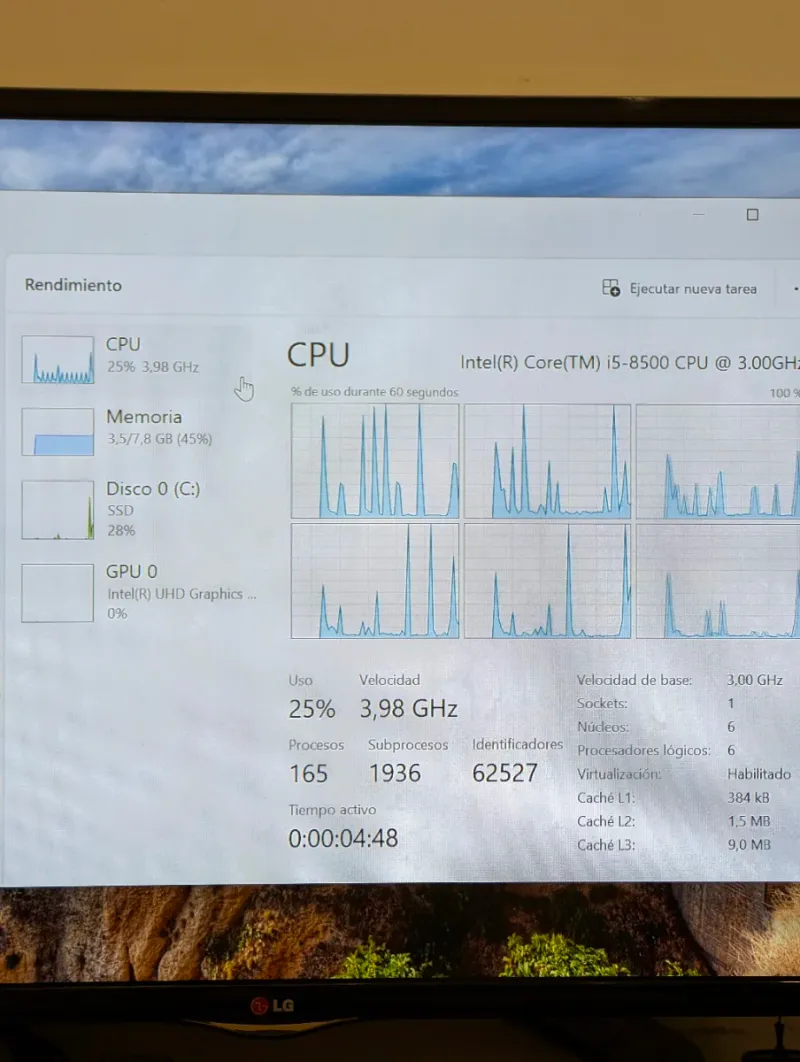Image resolution: width=800 pixels, height=1062 pixels.
Task: Click the Subprocesos count 1936
Action: click(395, 773)
